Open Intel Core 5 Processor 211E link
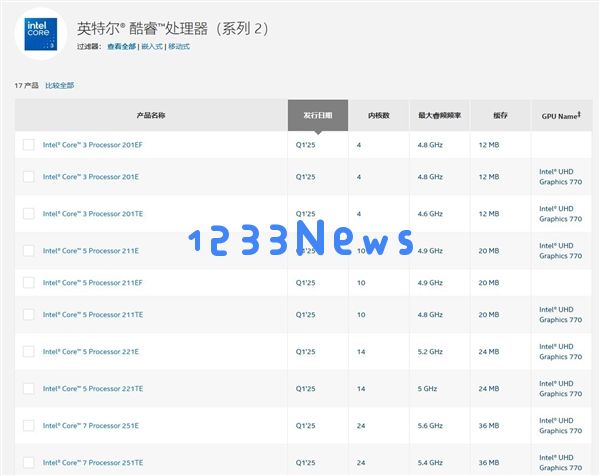Screen dimensions: 600x476 (x=91, y=251)
